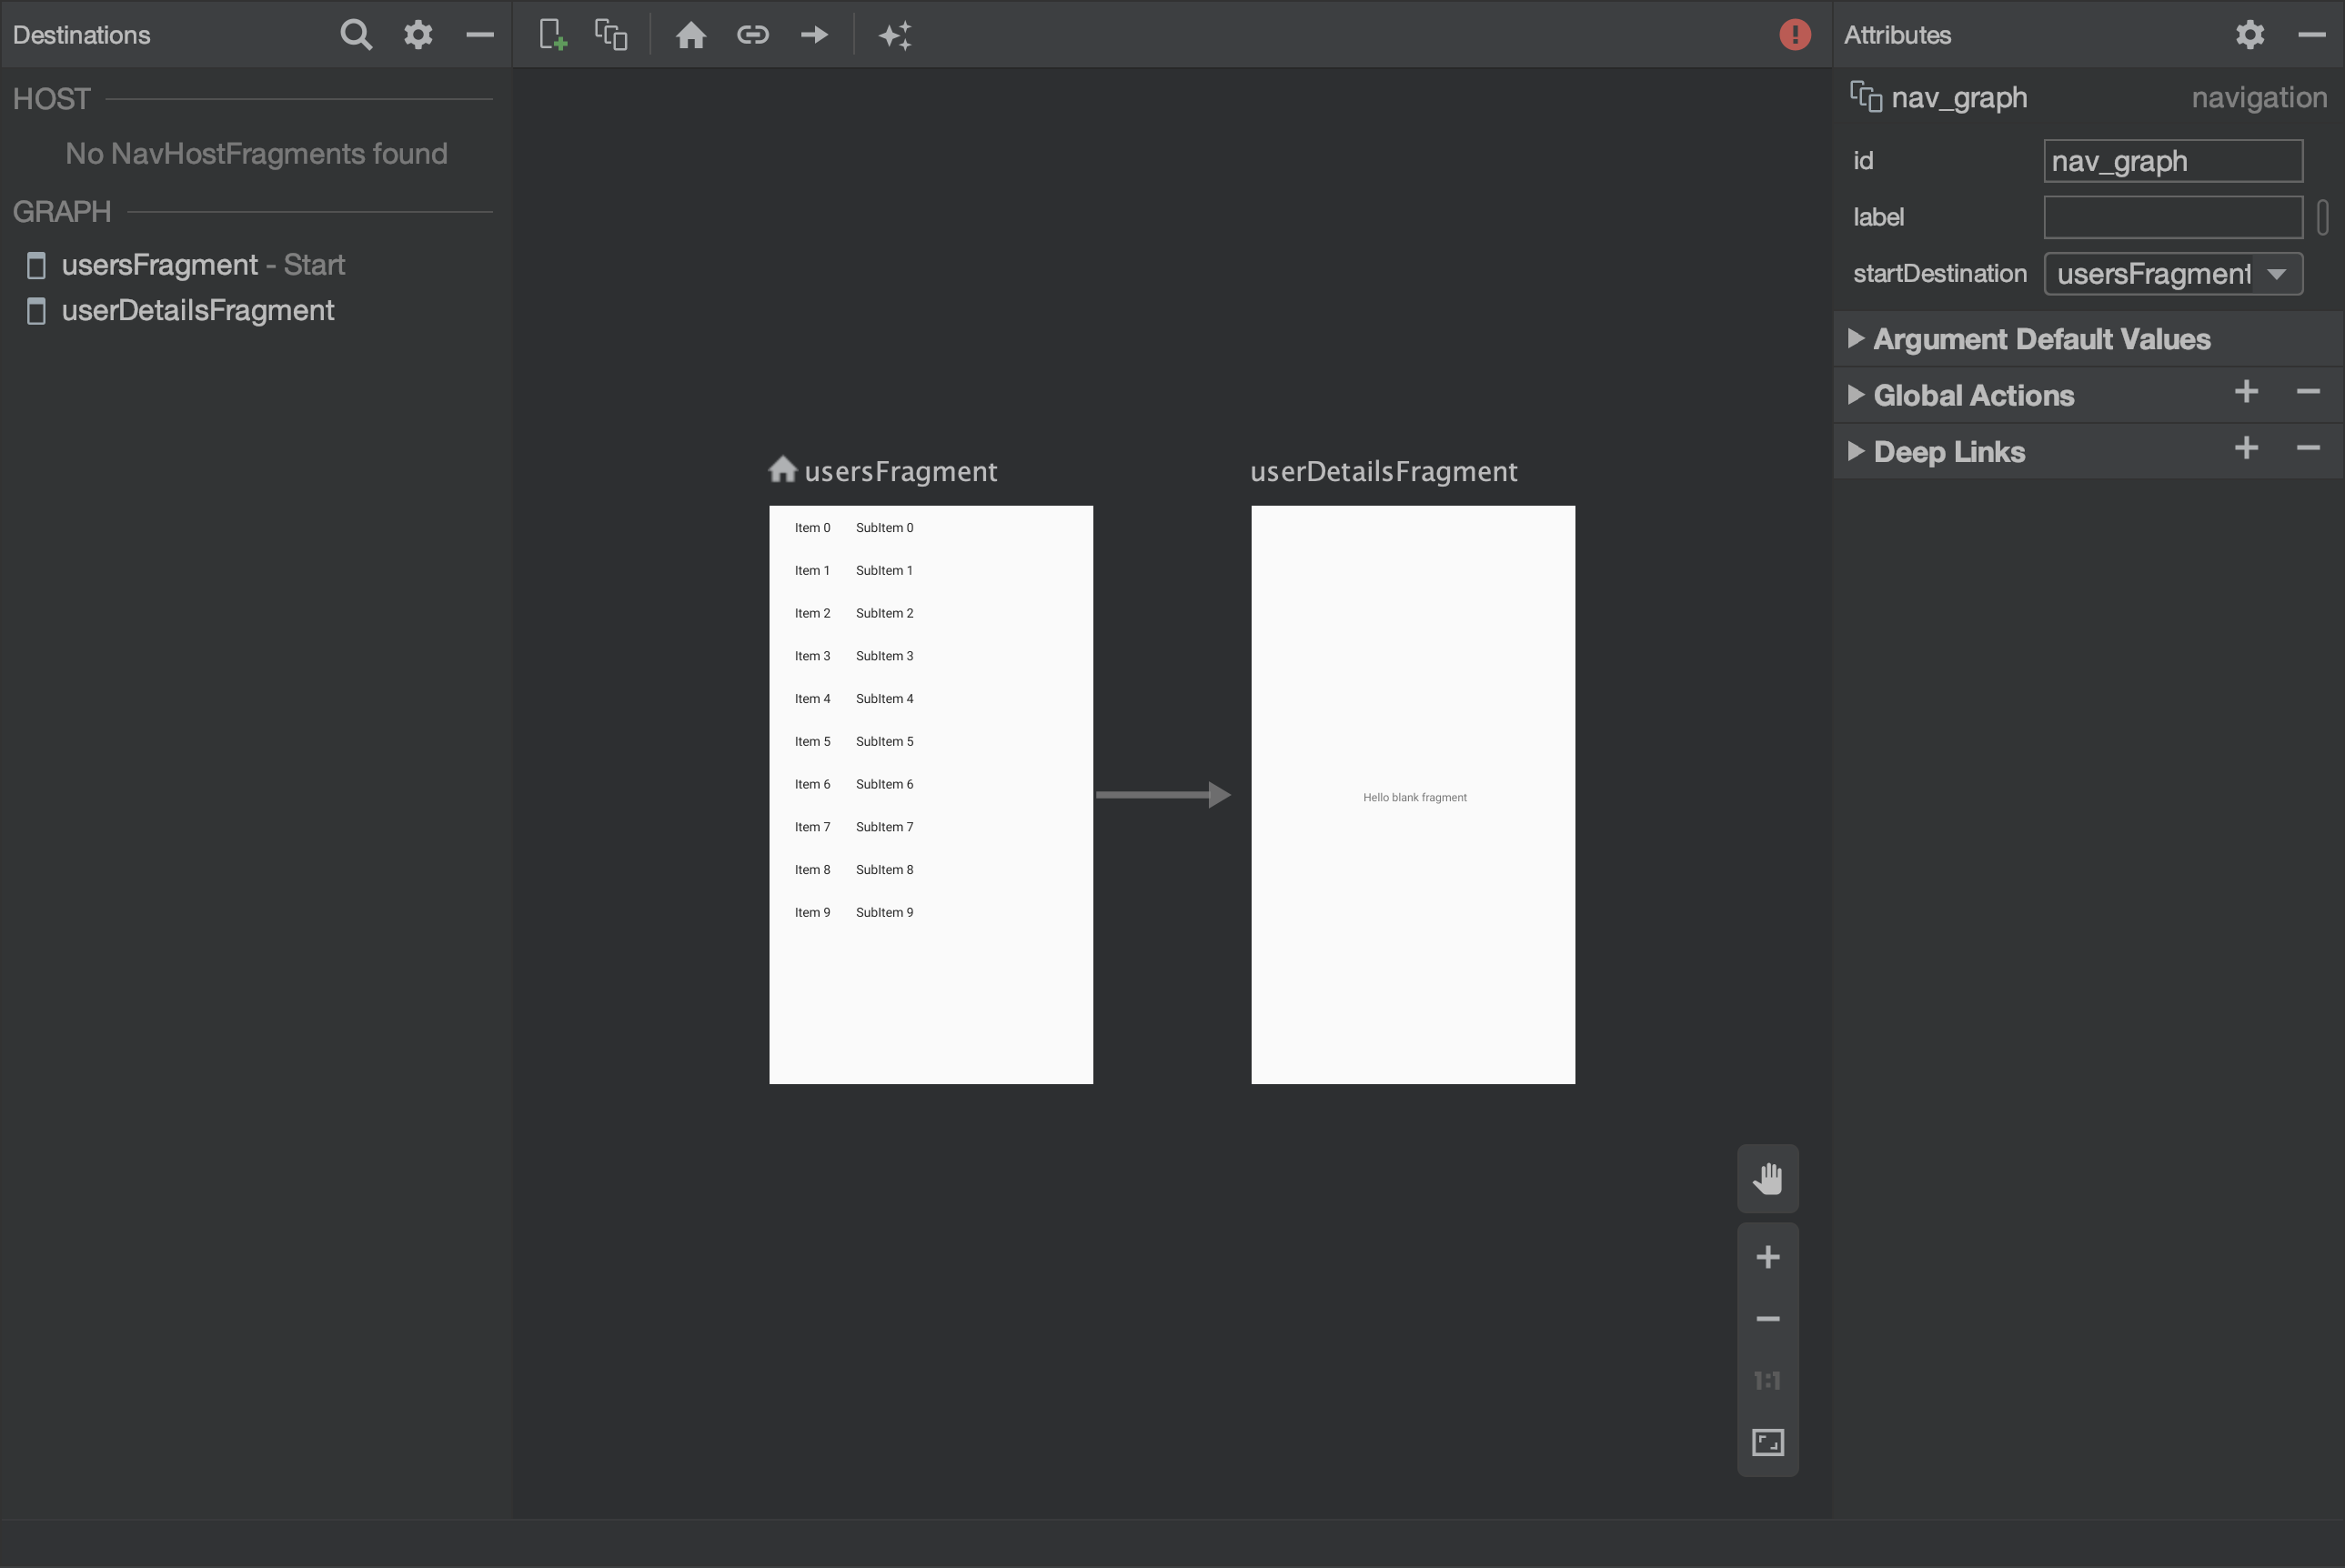Click the zoom in button in canvas
2345x1568 pixels.
[1767, 1257]
